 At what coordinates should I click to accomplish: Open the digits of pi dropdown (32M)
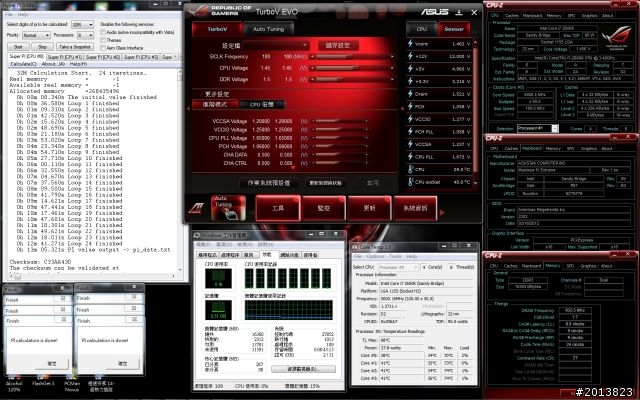tap(82, 24)
